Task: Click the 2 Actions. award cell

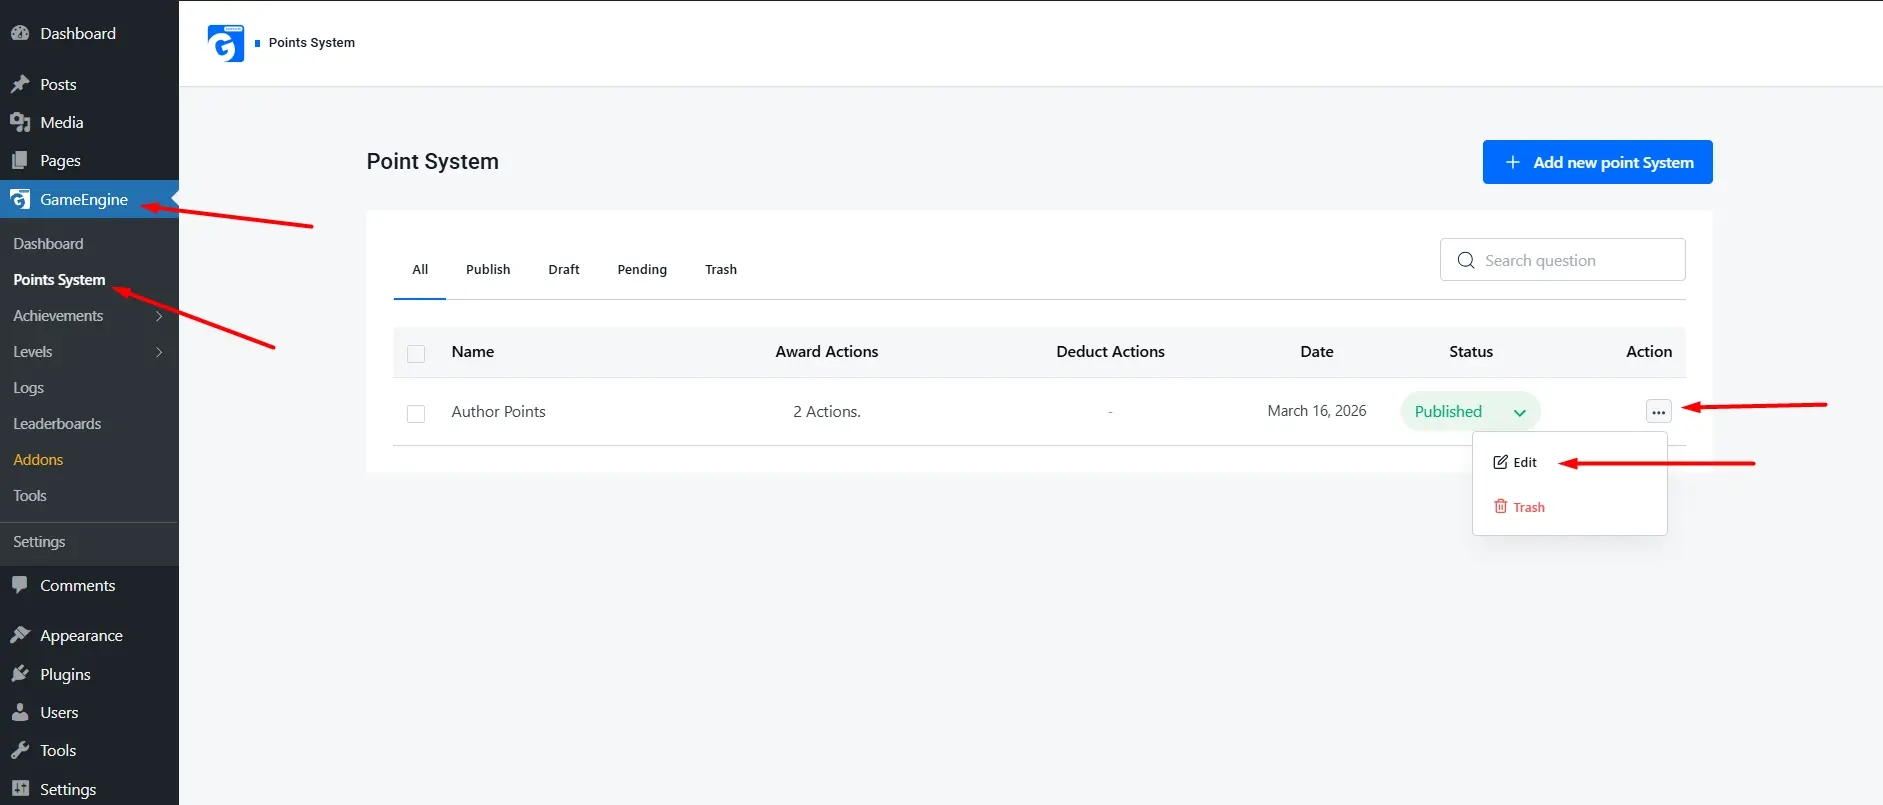Action: (x=827, y=411)
